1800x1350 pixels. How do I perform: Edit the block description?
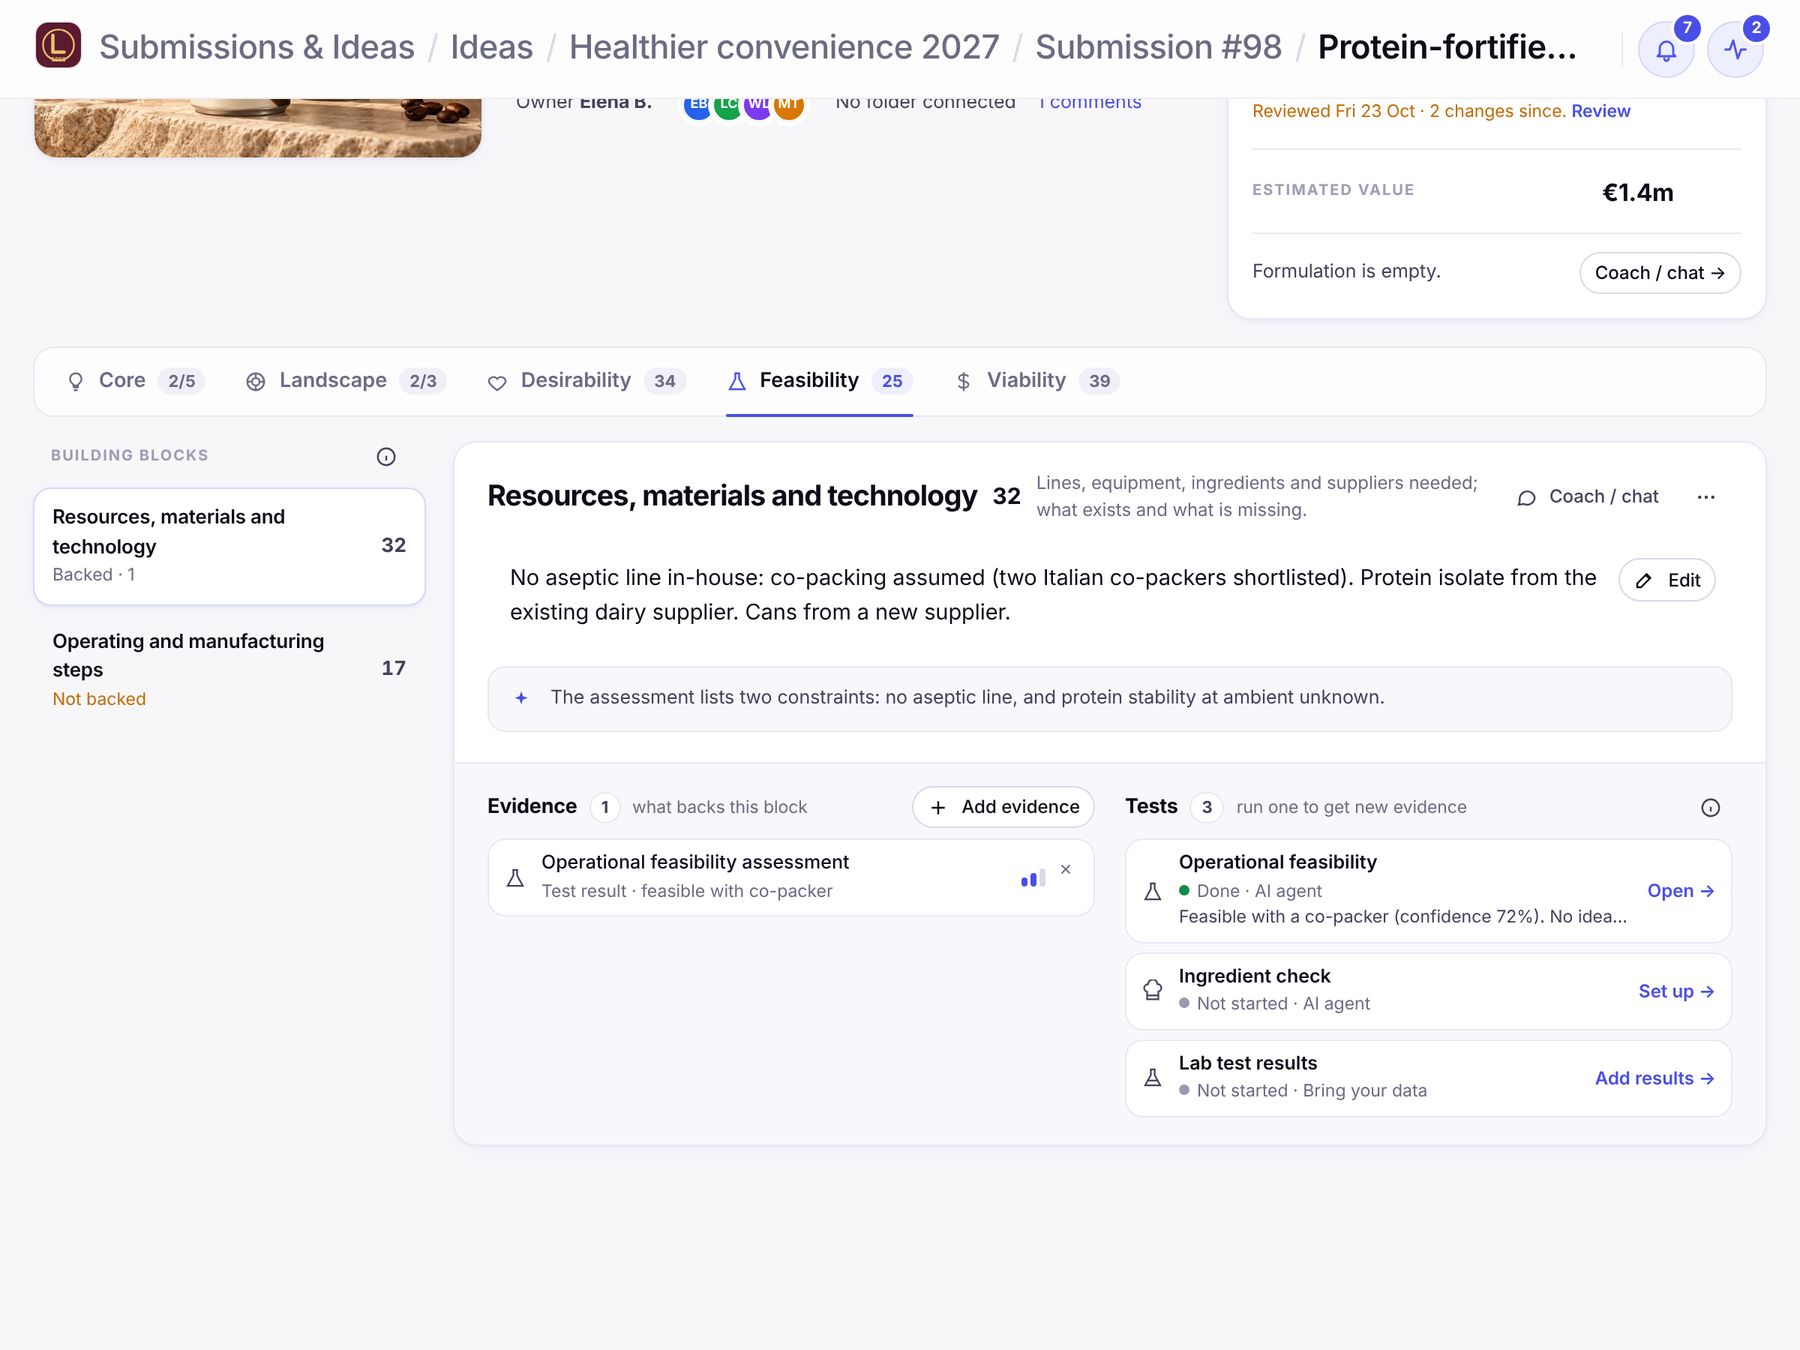tap(1667, 580)
